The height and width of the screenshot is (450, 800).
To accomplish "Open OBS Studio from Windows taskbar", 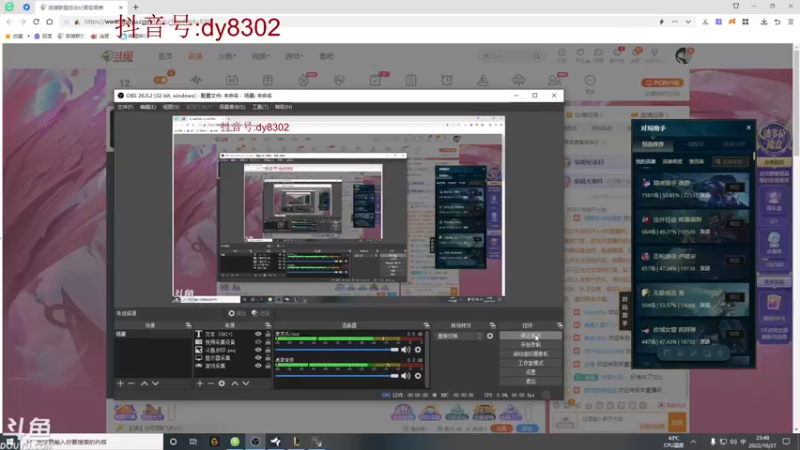I will click(x=256, y=442).
